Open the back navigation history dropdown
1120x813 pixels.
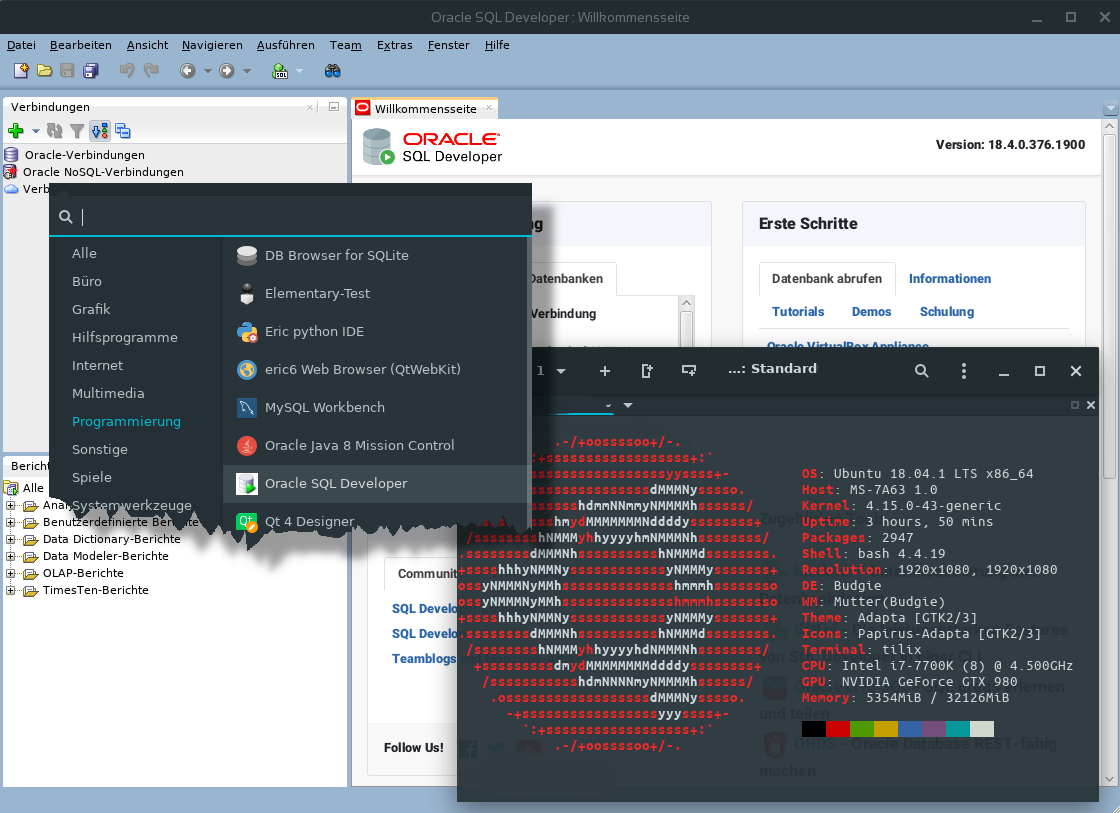(208, 71)
